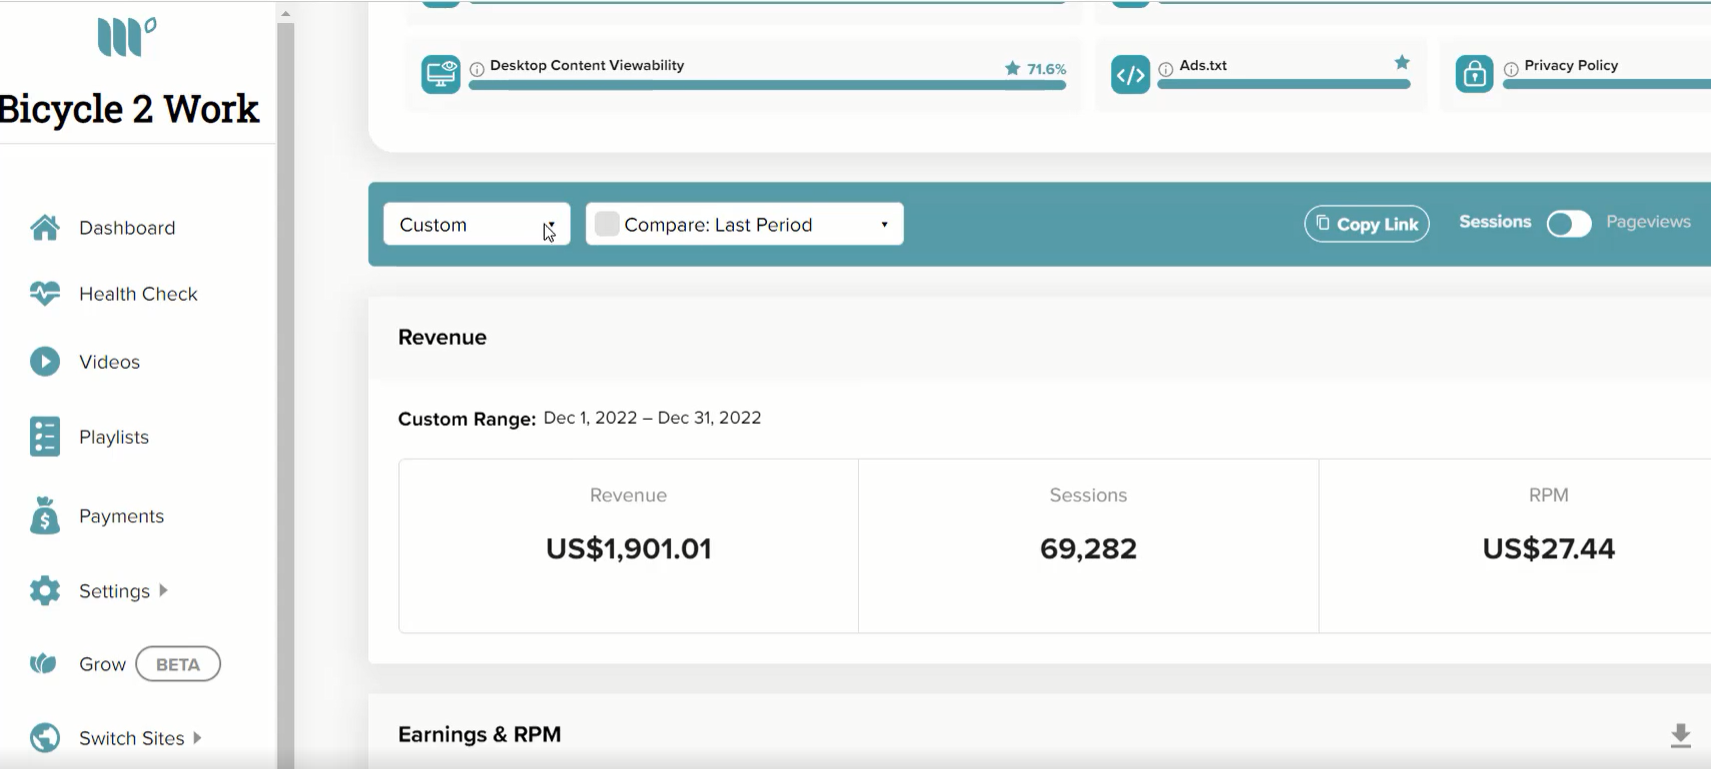Viewport: 1711px width, 769px height.
Task: Click Ads.txt code icon
Action: click(1130, 74)
